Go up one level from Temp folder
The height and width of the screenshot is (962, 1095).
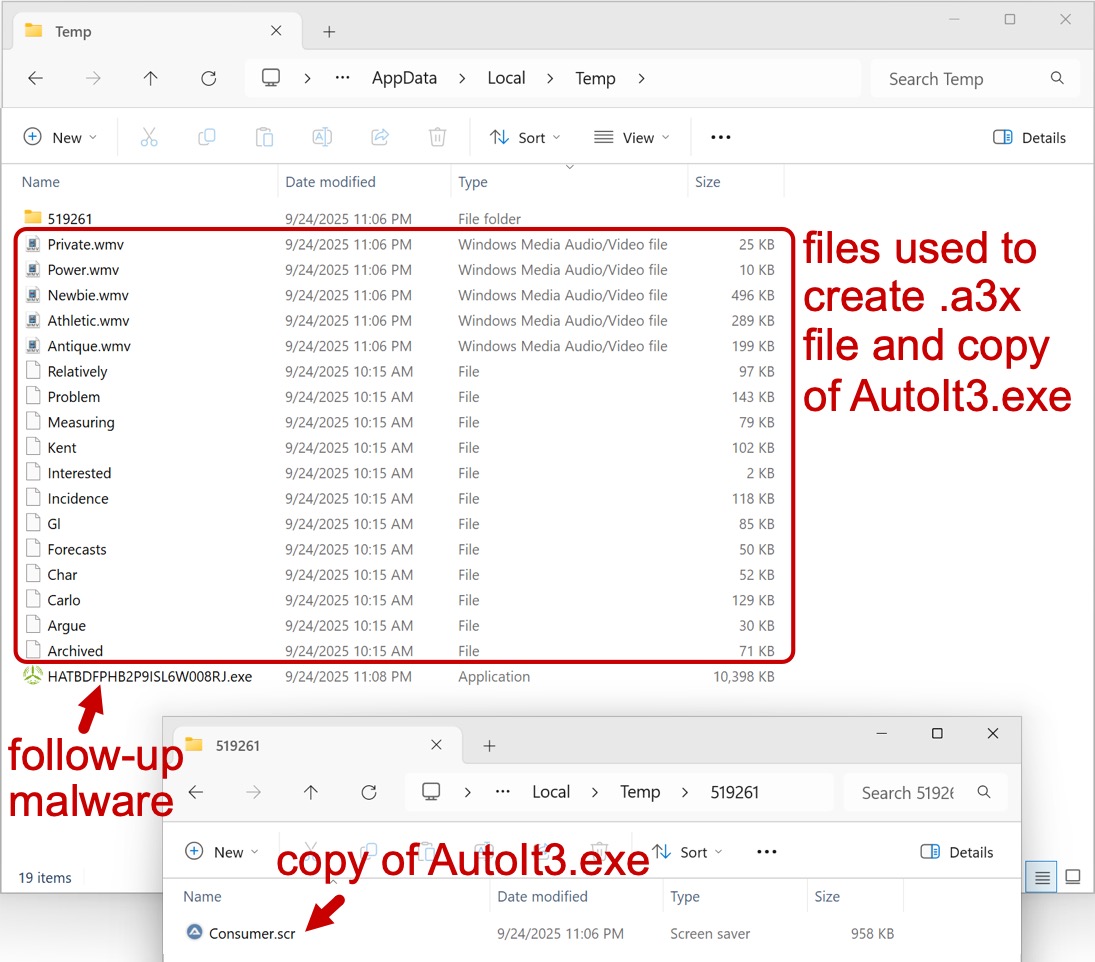(150, 79)
